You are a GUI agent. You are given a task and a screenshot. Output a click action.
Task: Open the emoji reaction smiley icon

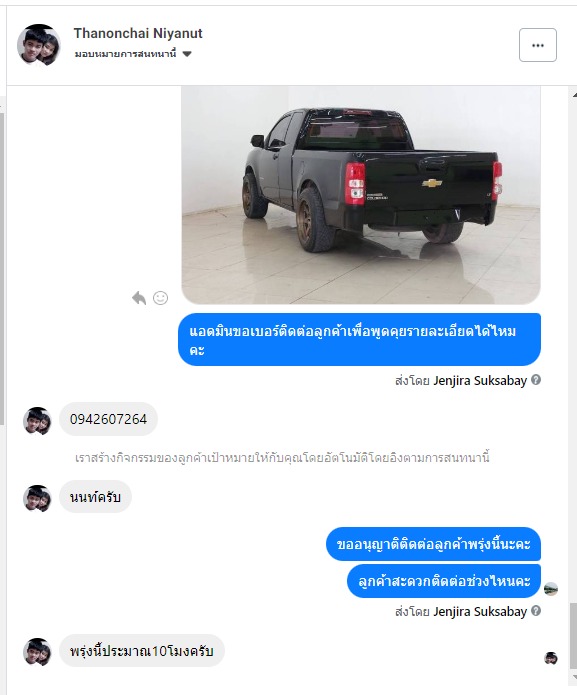tap(160, 298)
